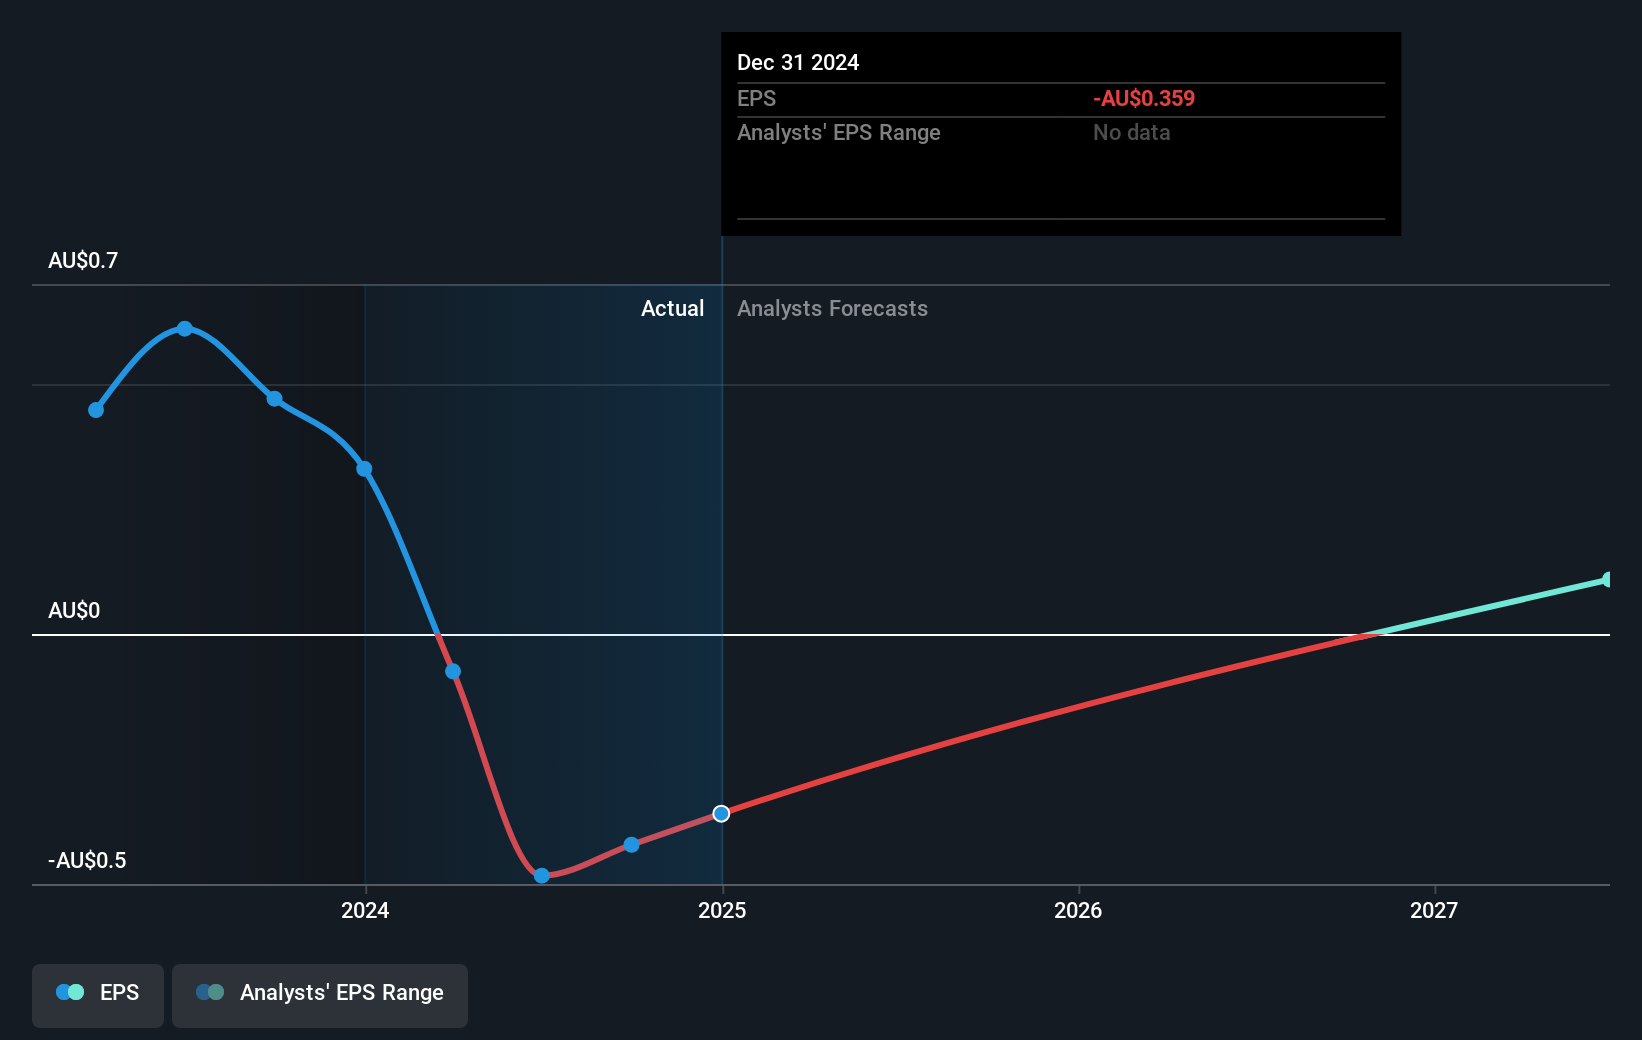Click the data point at the 2024 gridline
This screenshot has height=1040, width=1642.
[364, 469]
